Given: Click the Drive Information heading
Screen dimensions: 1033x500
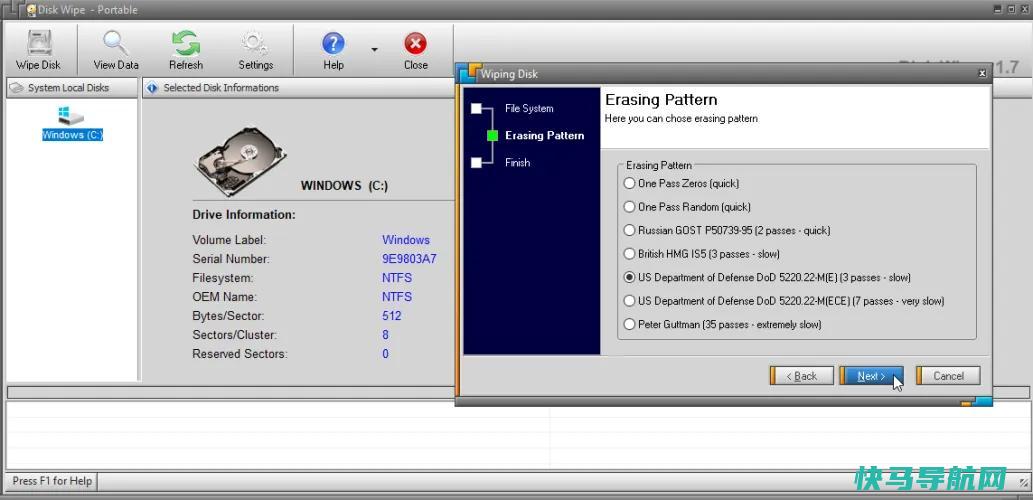Looking at the screenshot, I should click(244, 215).
